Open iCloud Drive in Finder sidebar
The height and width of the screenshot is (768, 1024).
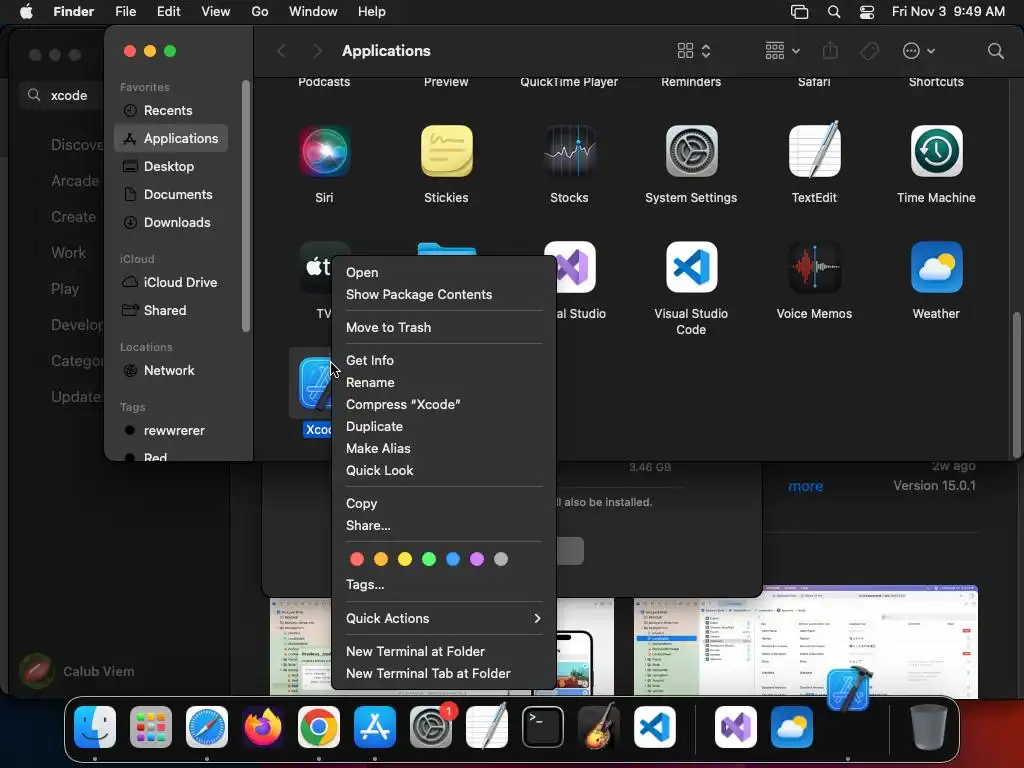pos(171,282)
